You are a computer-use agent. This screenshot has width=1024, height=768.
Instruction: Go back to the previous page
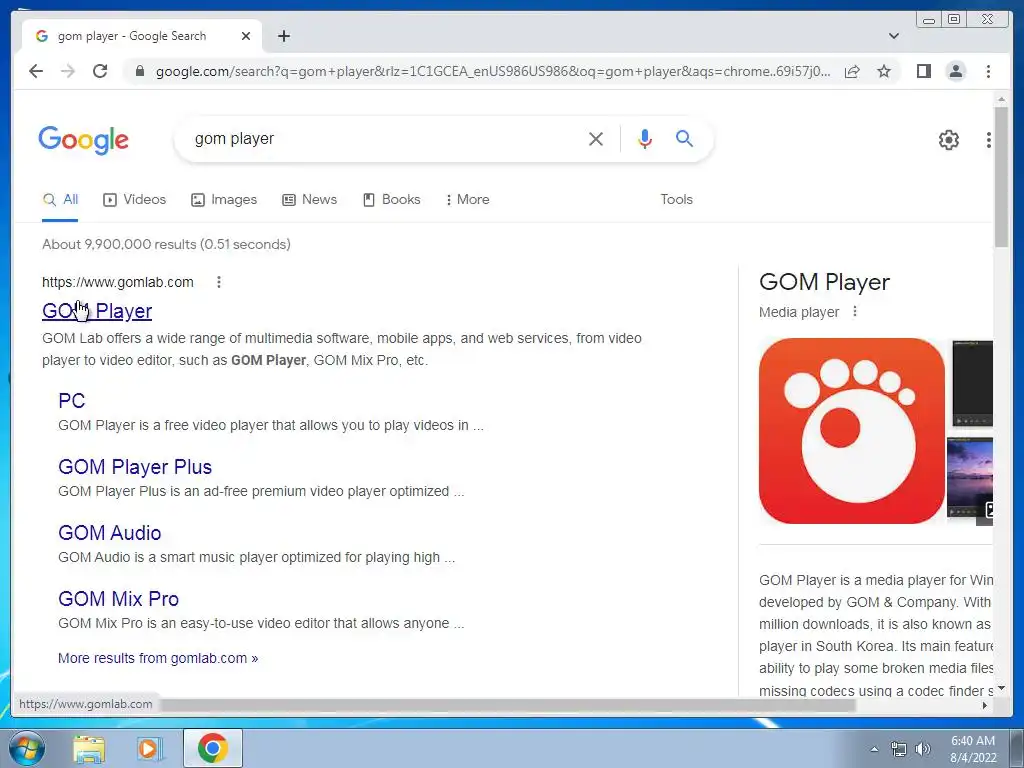(36, 71)
